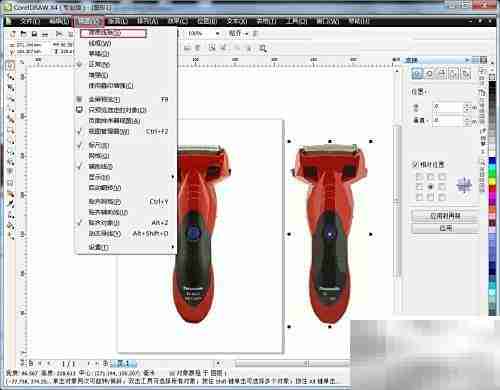Viewport: 500px width, 390px height.
Task: Pick the blue swatch in color palette
Action: point(492,161)
